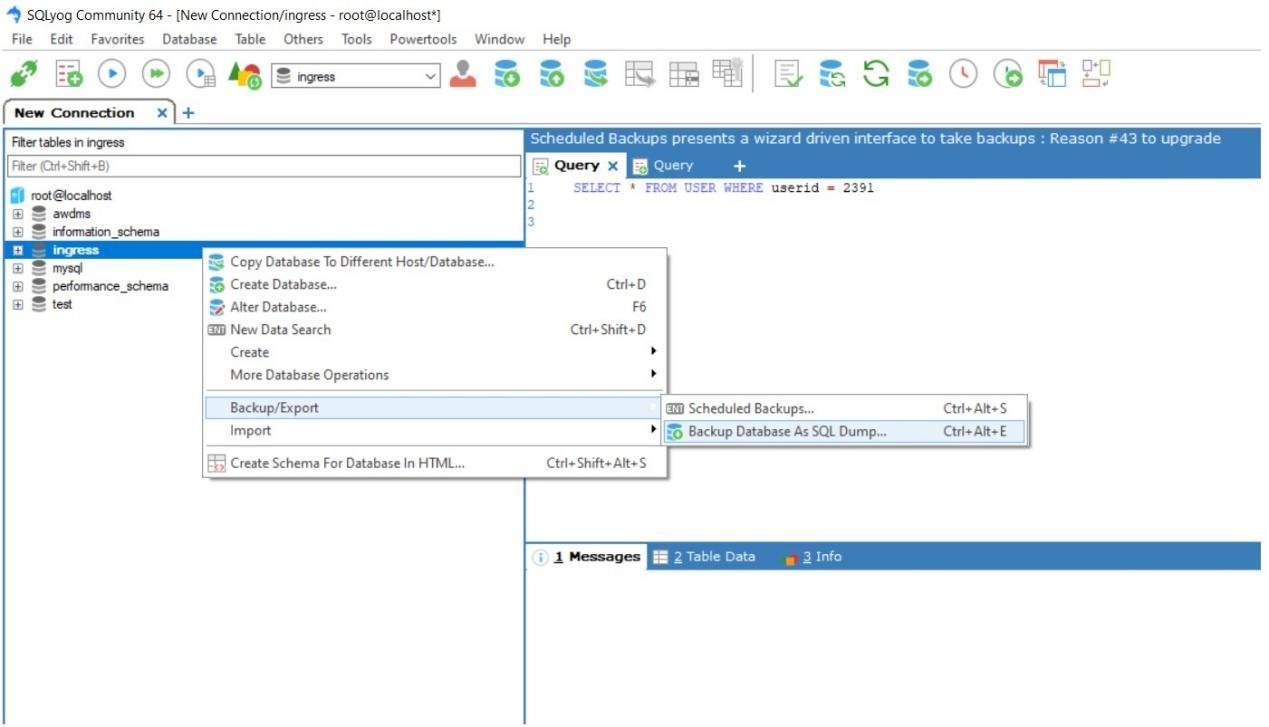The width and height of the screenshot is (1269, 727).
Task: Execute the current query
Action: (111, 73)
